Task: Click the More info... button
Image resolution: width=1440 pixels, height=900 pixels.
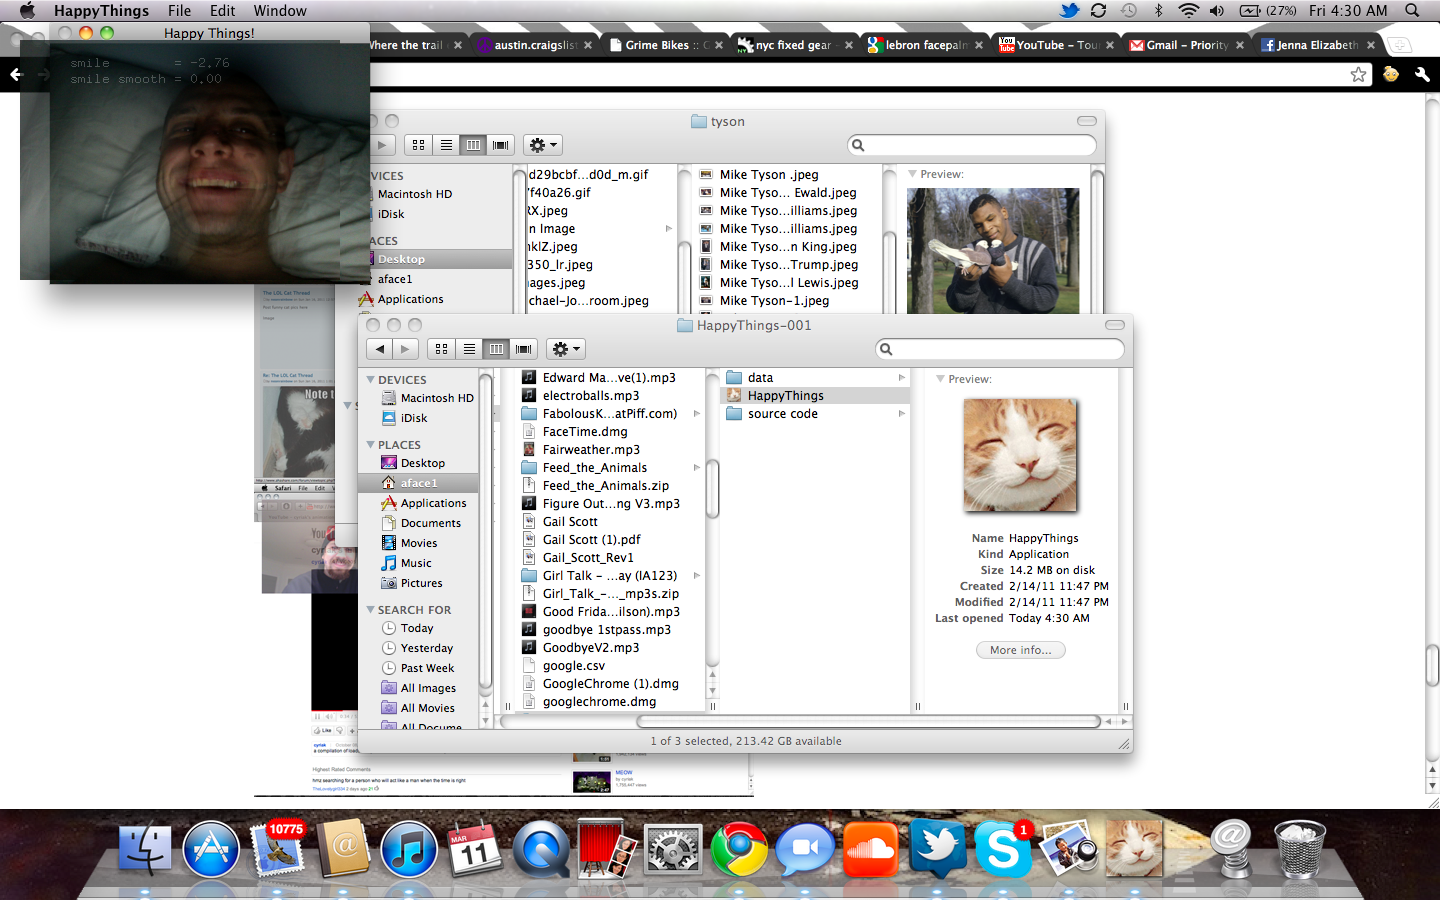Action: click(x=1021, y=650)
